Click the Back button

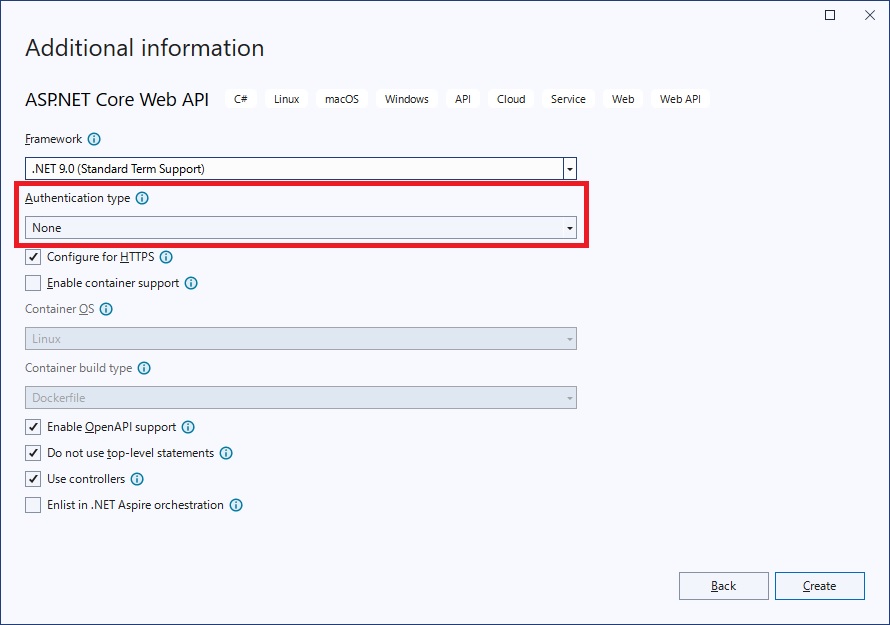coord(724,586)
